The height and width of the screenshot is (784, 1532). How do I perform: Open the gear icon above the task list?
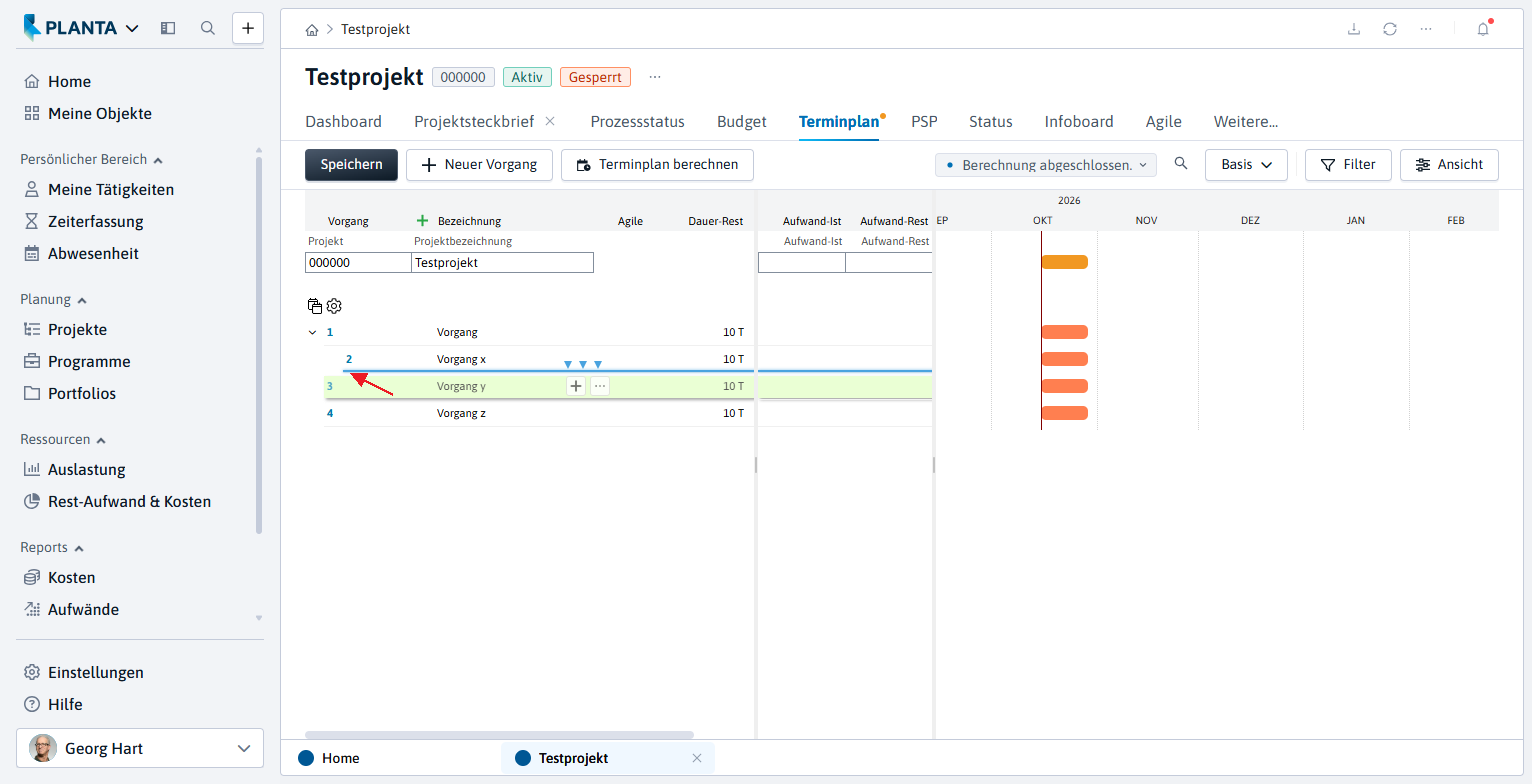point(334,306)
